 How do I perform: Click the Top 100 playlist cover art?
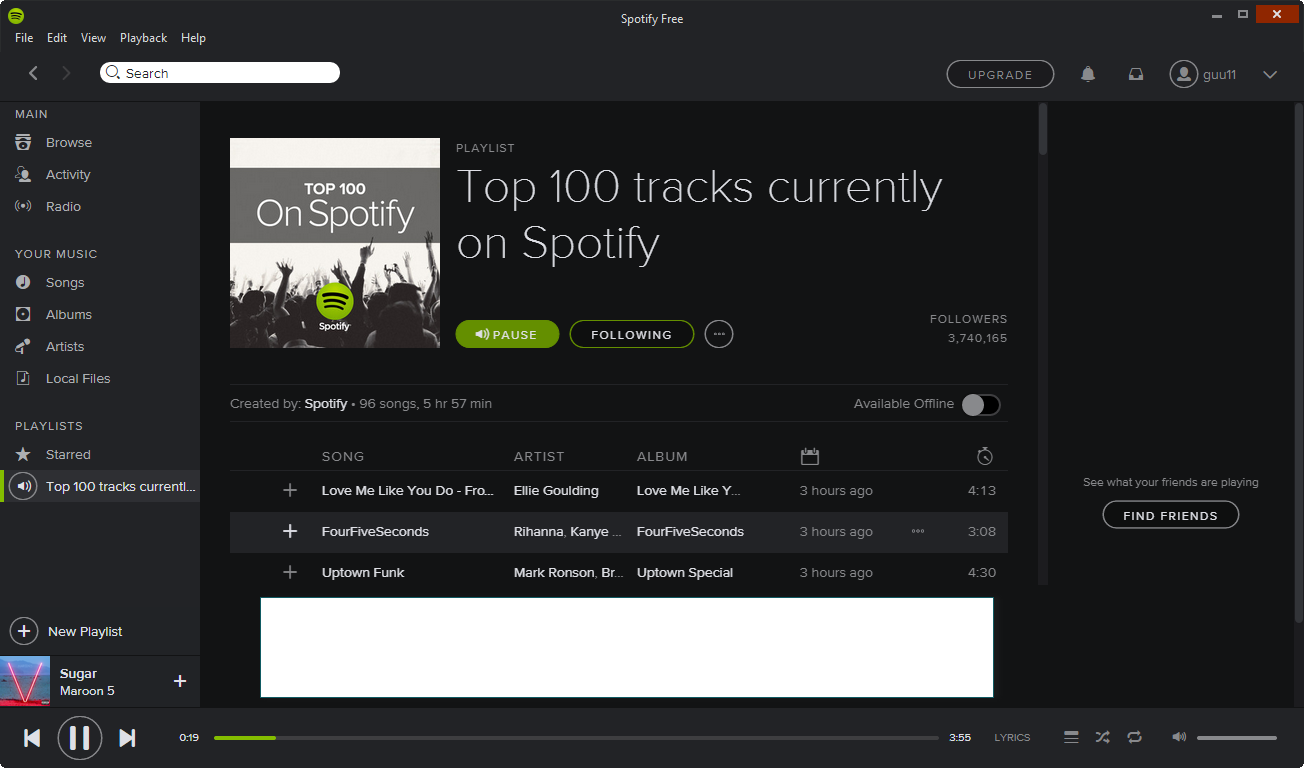[x=335, y=243]
